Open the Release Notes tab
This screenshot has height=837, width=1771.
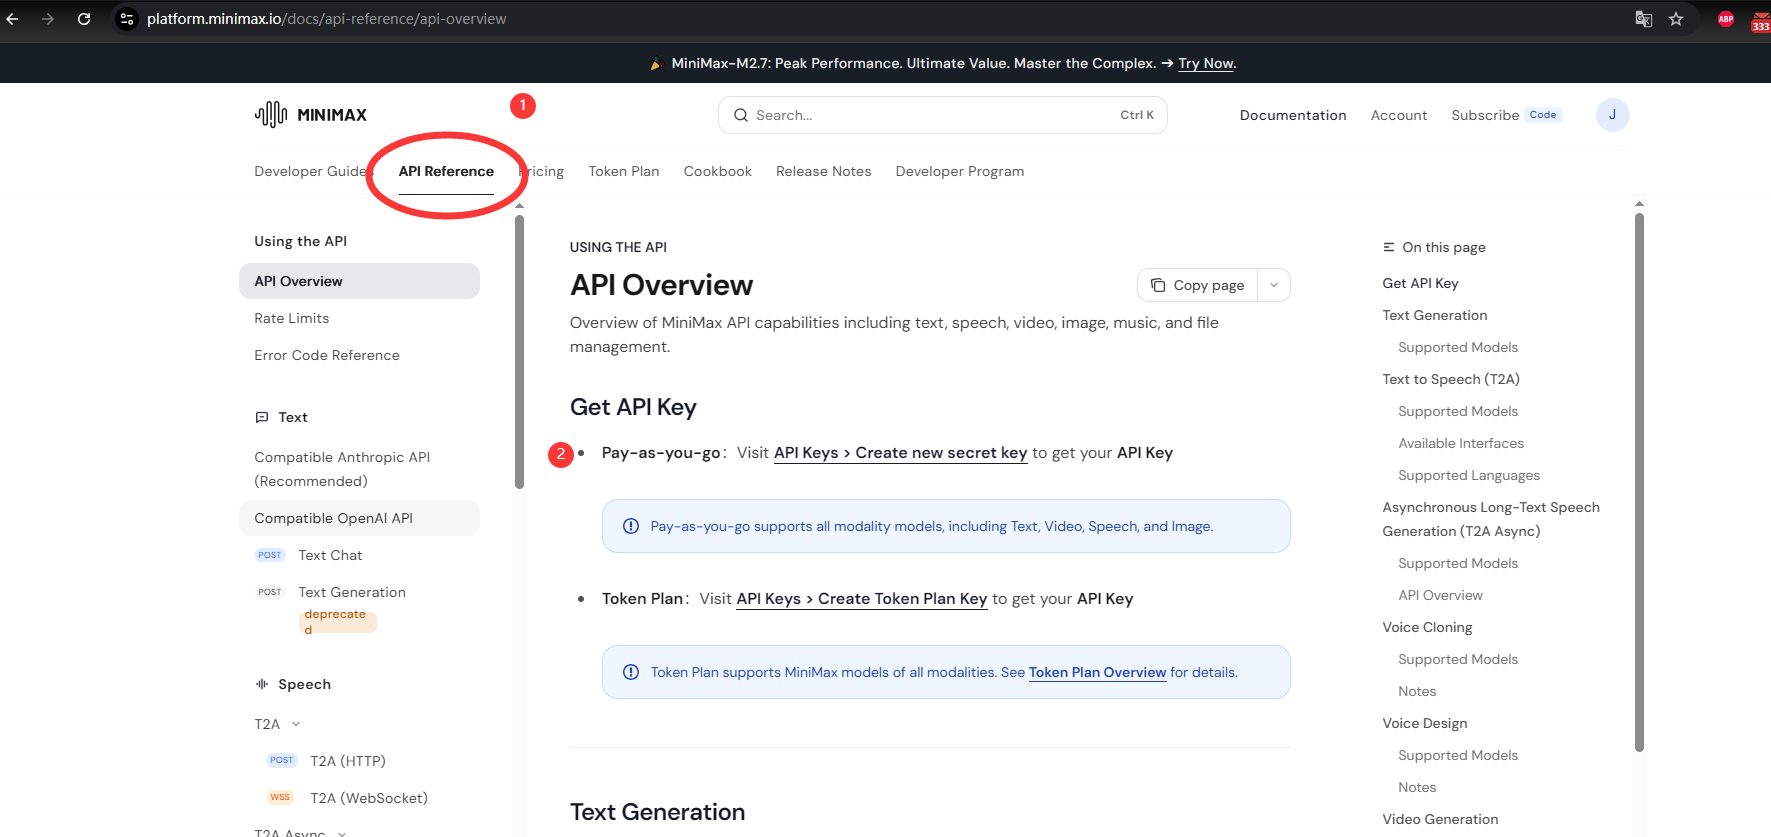(824, 171)
